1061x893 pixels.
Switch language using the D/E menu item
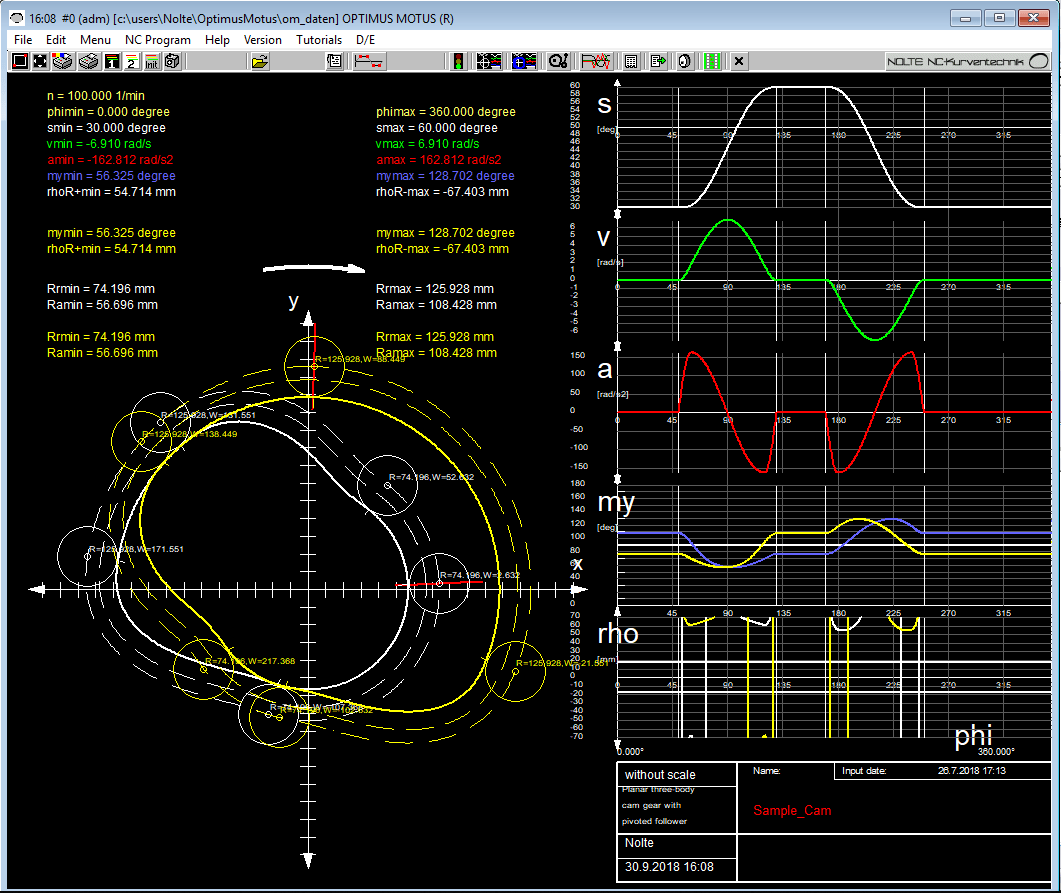(x=366, y=40)
